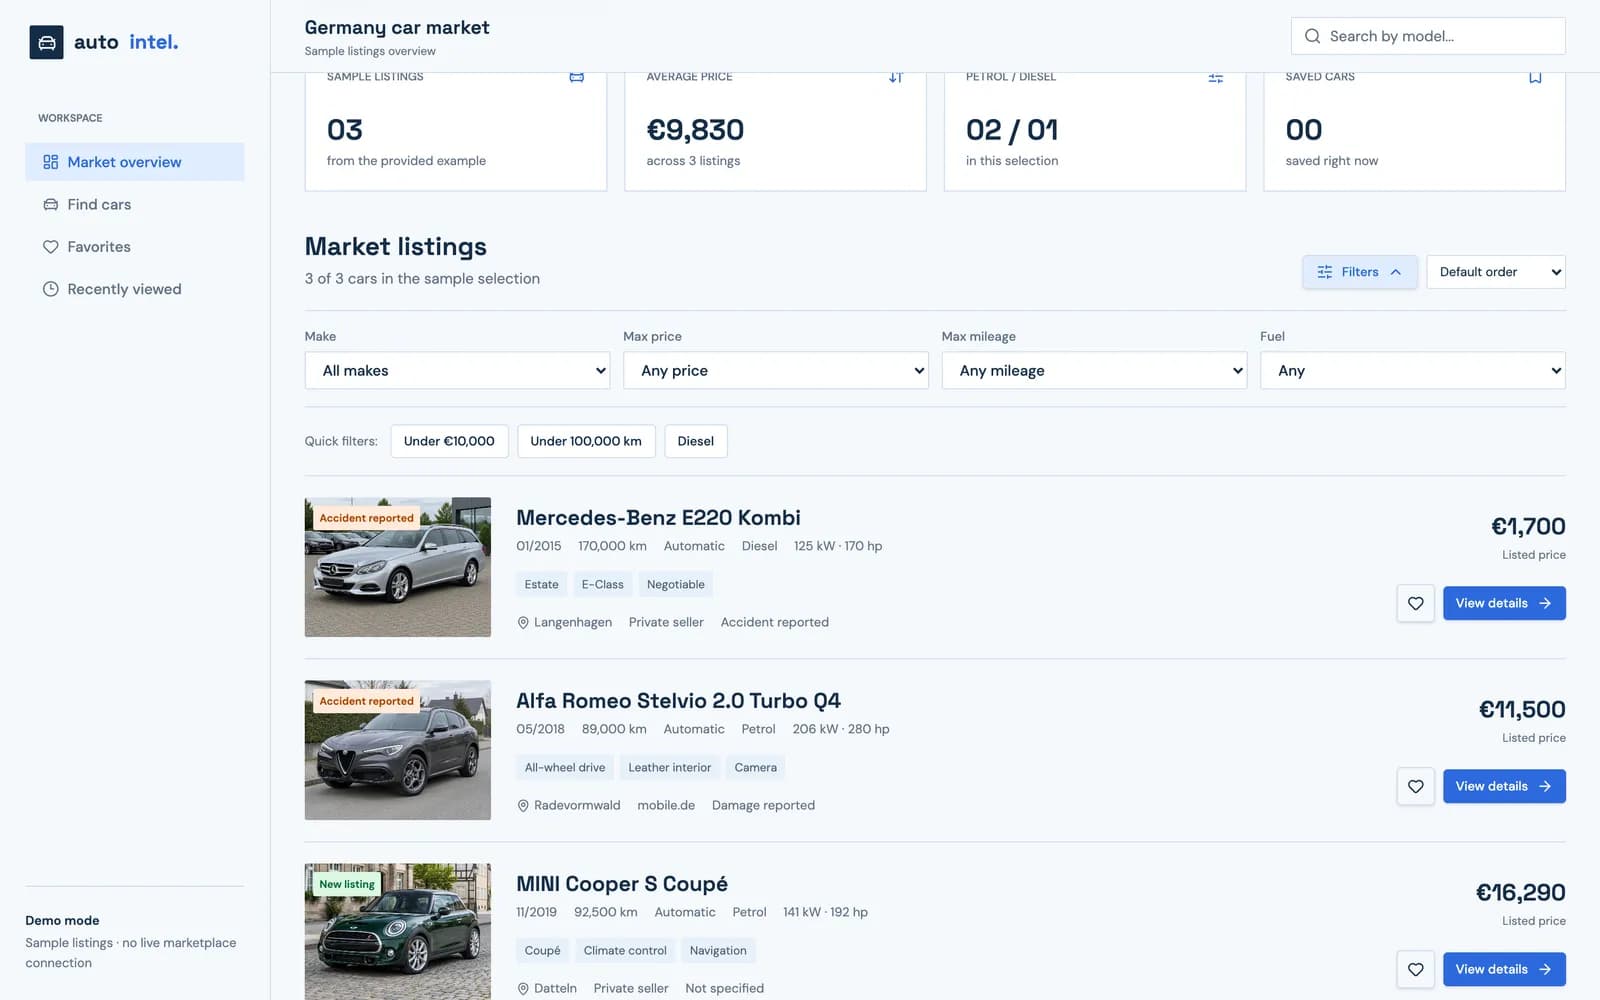Click the Leather interior tag
This screenshot has width=1600, height=1000.
670,768
